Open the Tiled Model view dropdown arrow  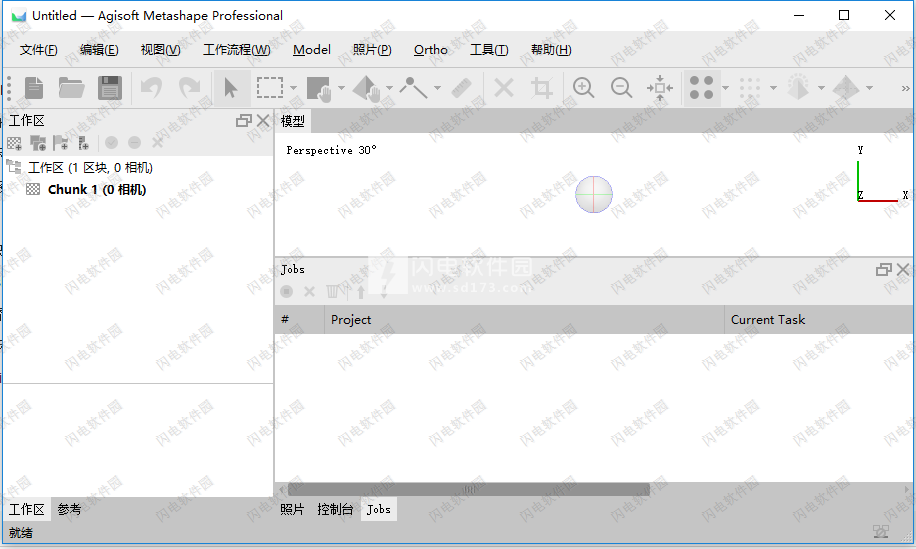(x=869, y=88)
